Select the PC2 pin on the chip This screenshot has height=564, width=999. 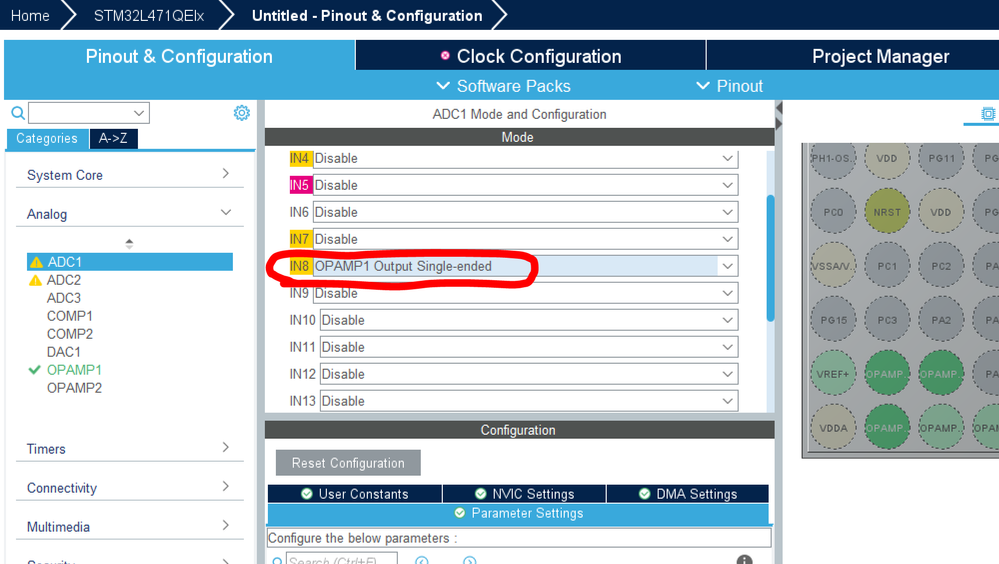click(941, 266)
